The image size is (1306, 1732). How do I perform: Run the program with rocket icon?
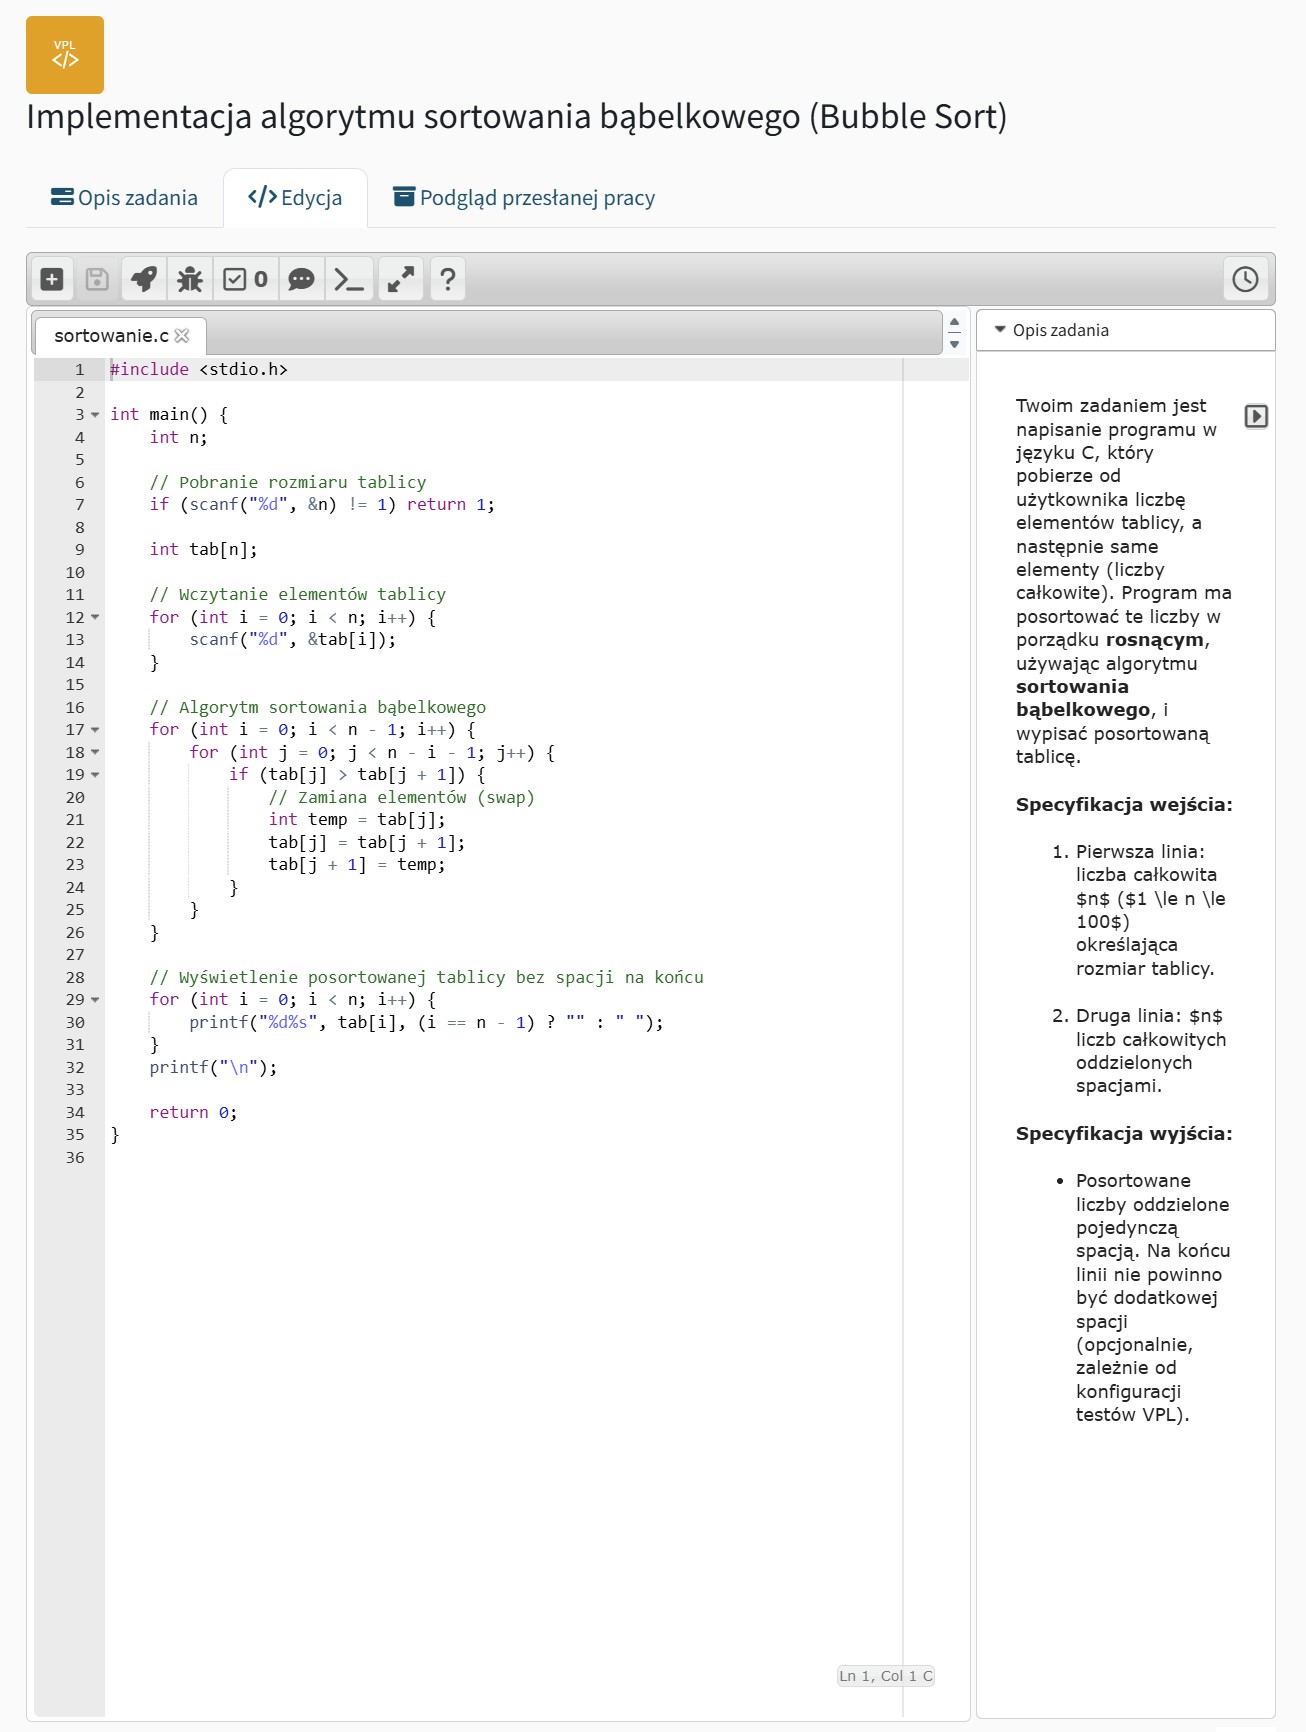[144, 279]
